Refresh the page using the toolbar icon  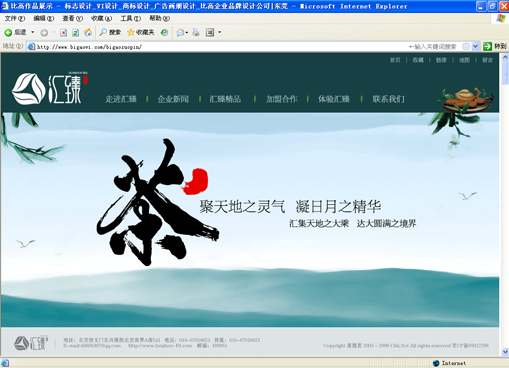click(76, 32)
